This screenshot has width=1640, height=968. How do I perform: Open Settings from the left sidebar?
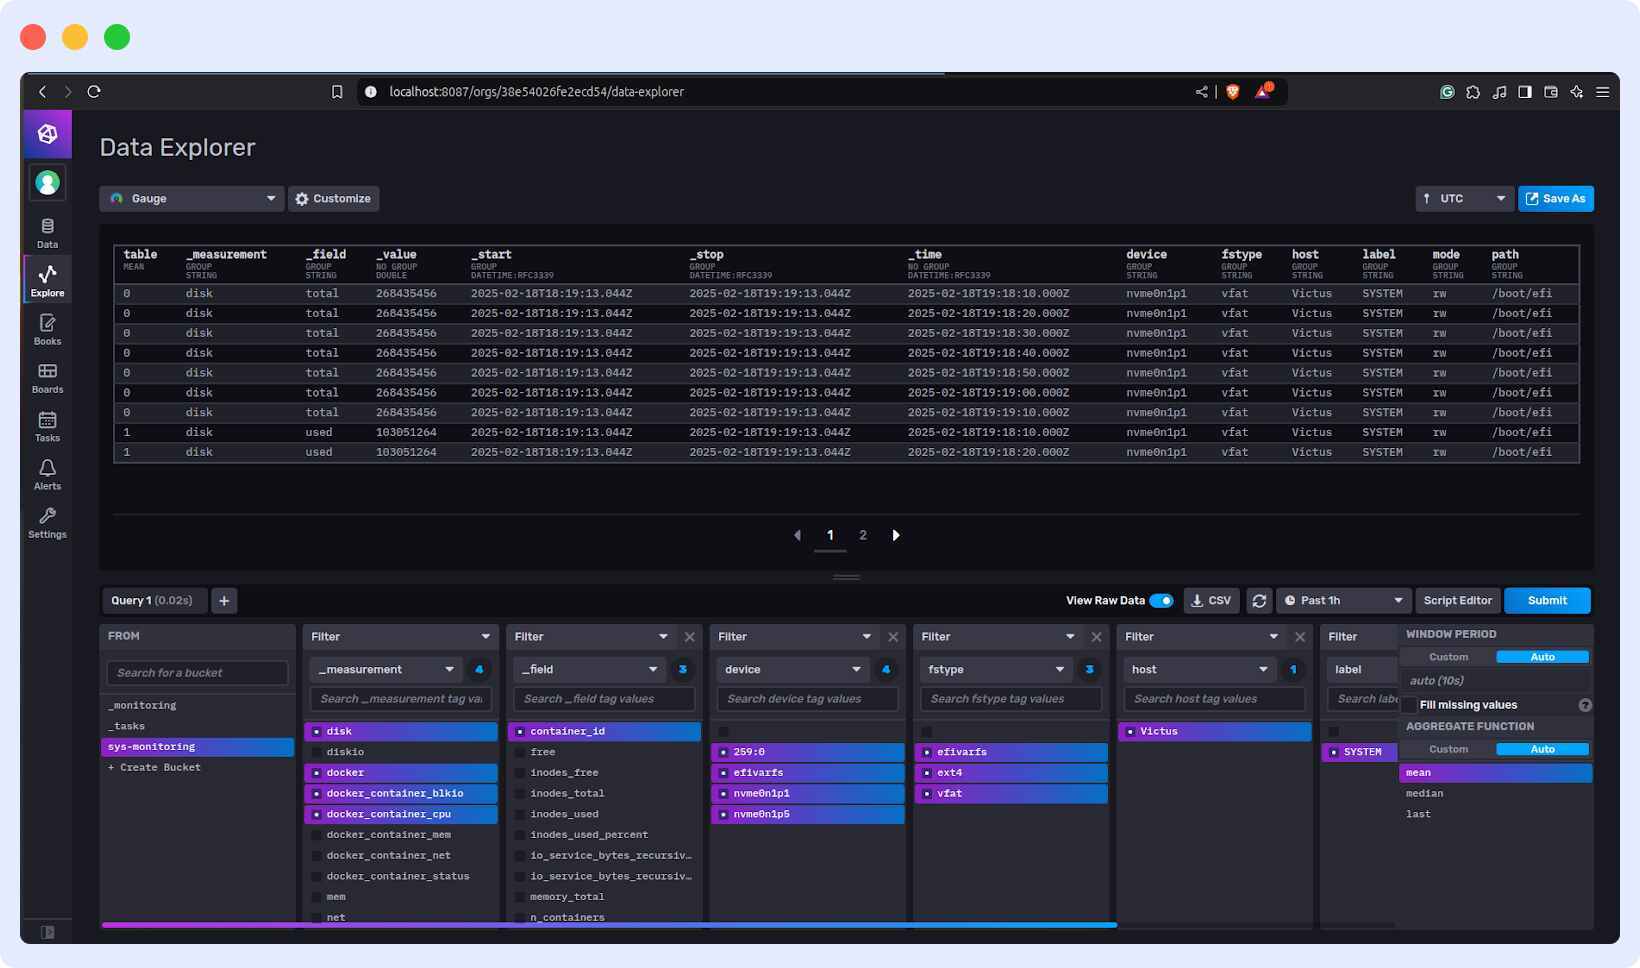[x=47, y=523]
